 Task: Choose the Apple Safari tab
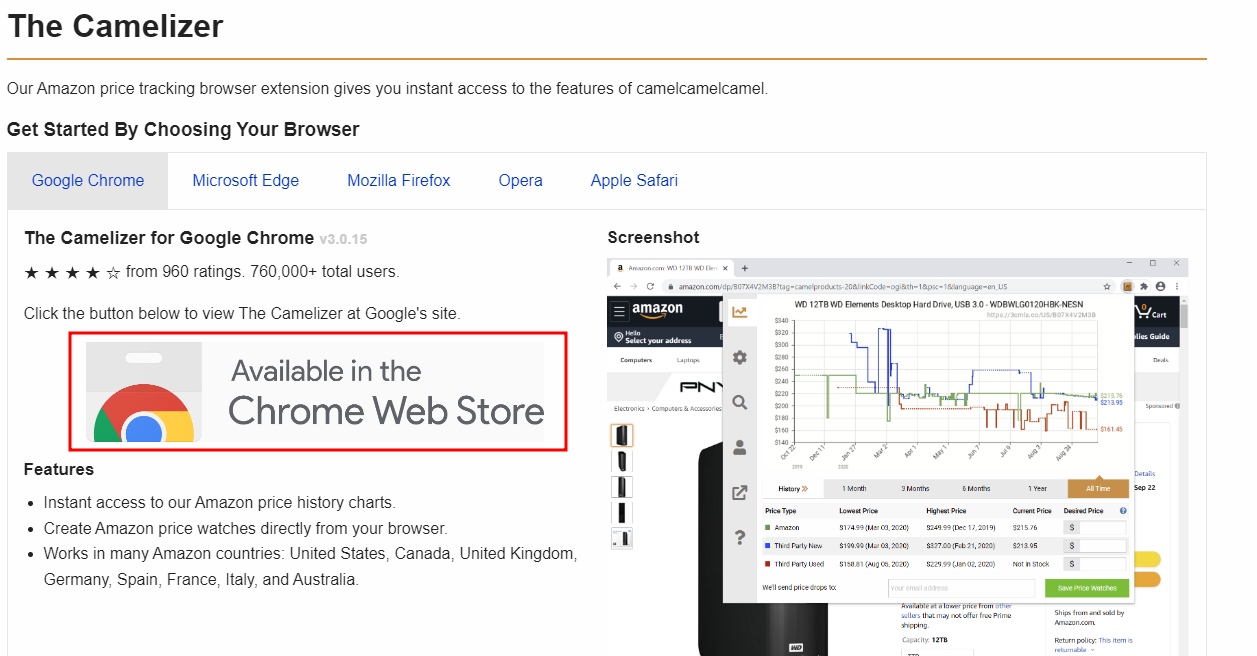point(634,181)
